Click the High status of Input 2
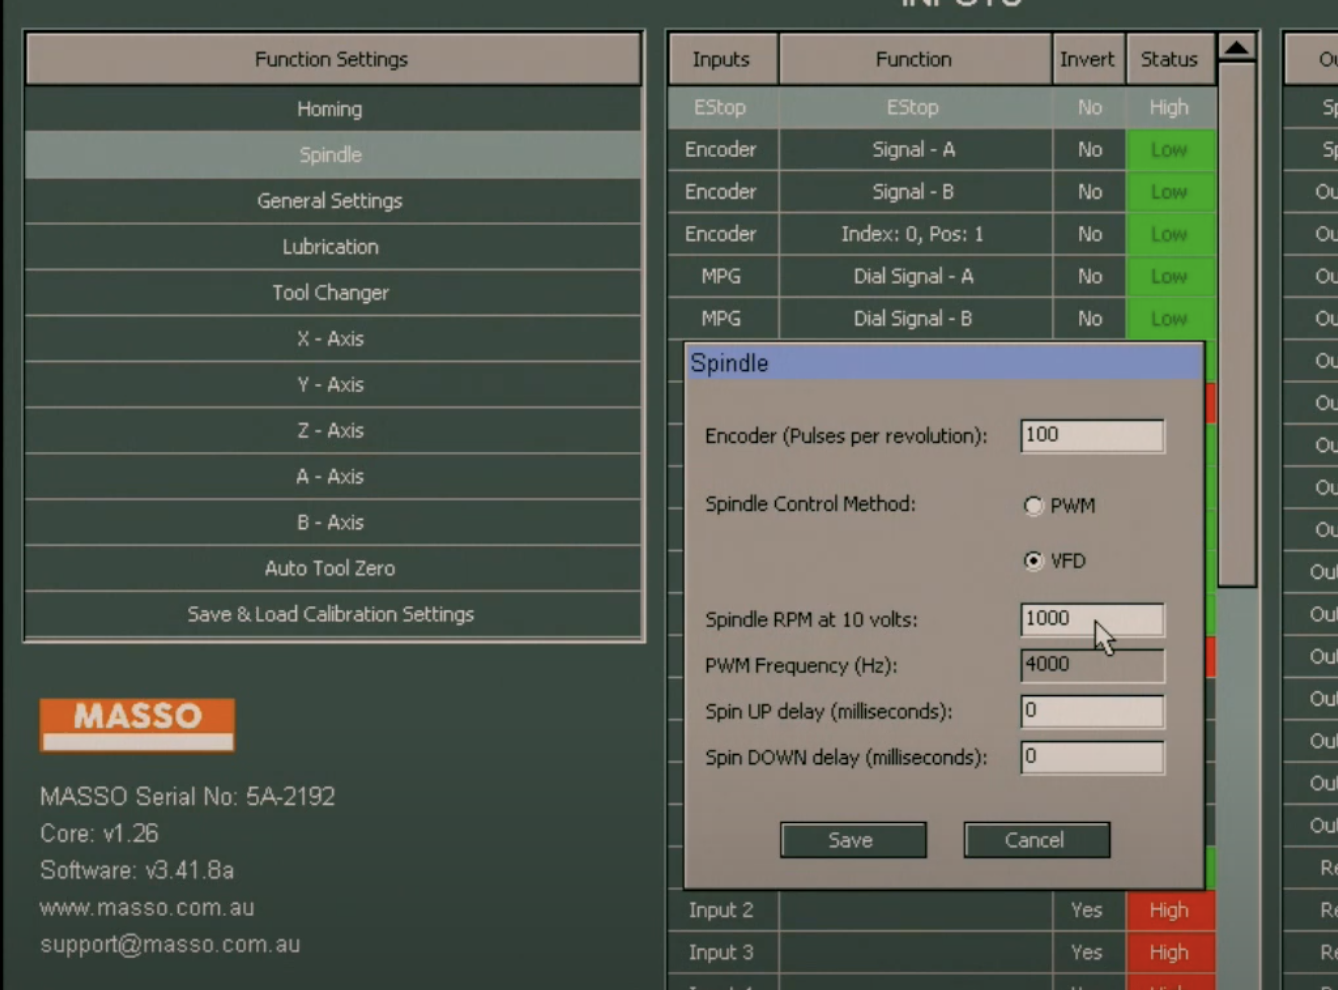Screen dimensions: 1338x990 tap(1169, 910)
